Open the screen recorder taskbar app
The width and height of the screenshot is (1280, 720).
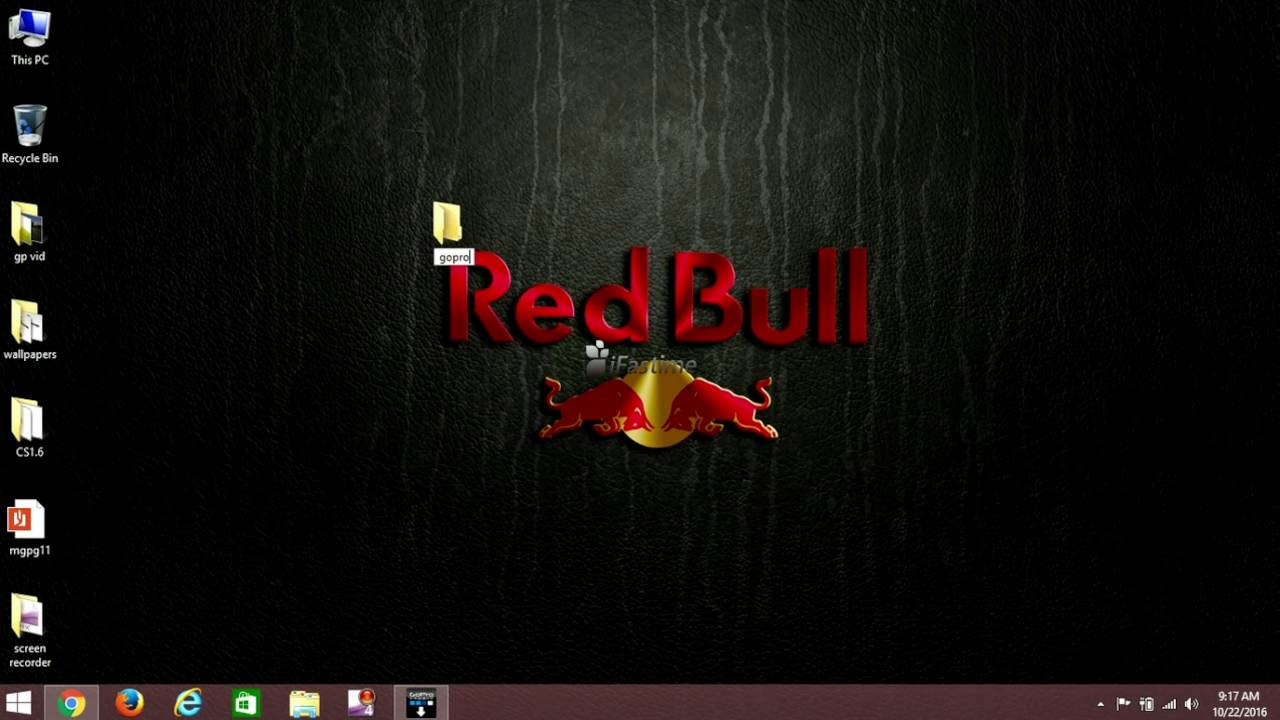point(362,703)
